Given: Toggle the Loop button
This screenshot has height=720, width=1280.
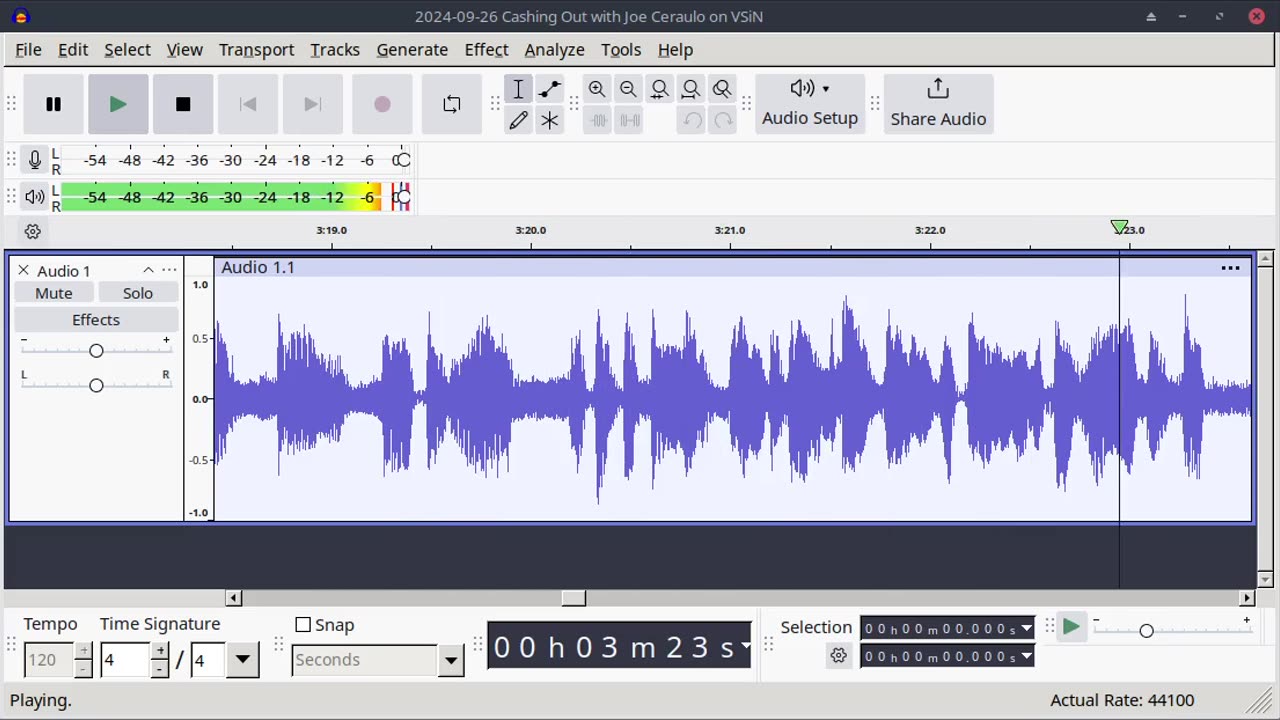Looking at the screenshot, I should click(x=452, y=104).
